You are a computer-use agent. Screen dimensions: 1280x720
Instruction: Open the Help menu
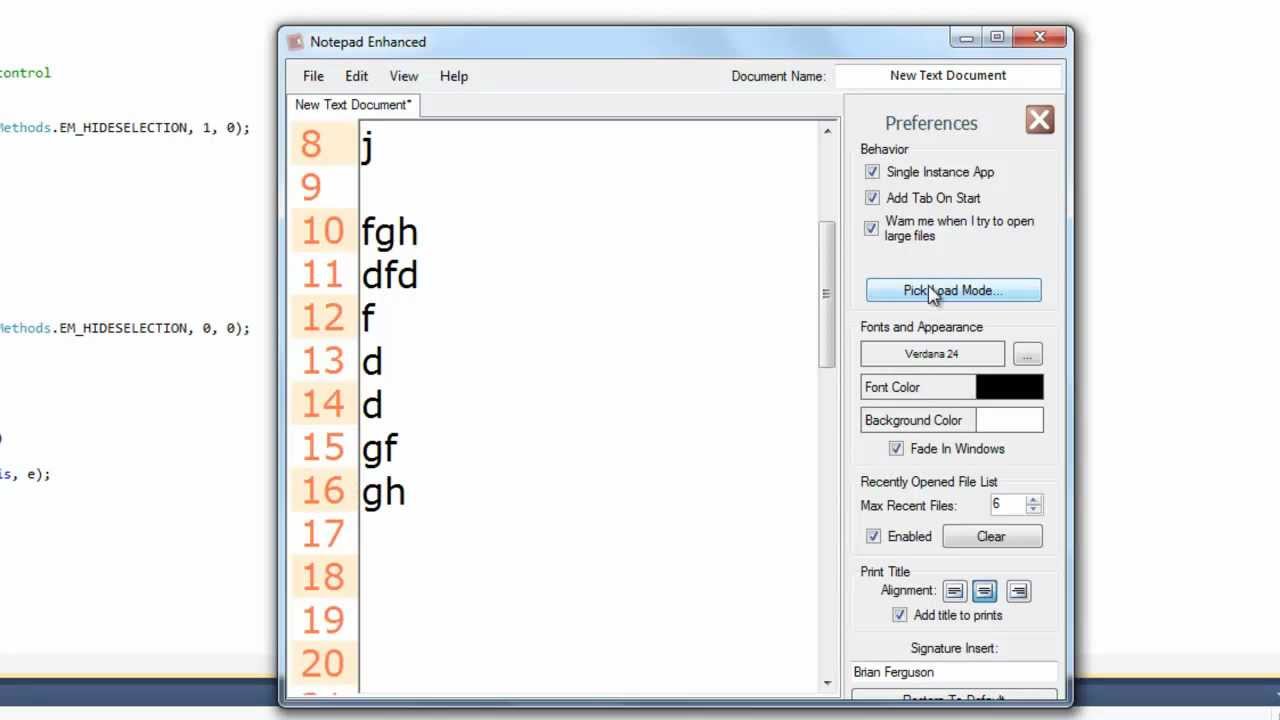click(x=454, y=76)
